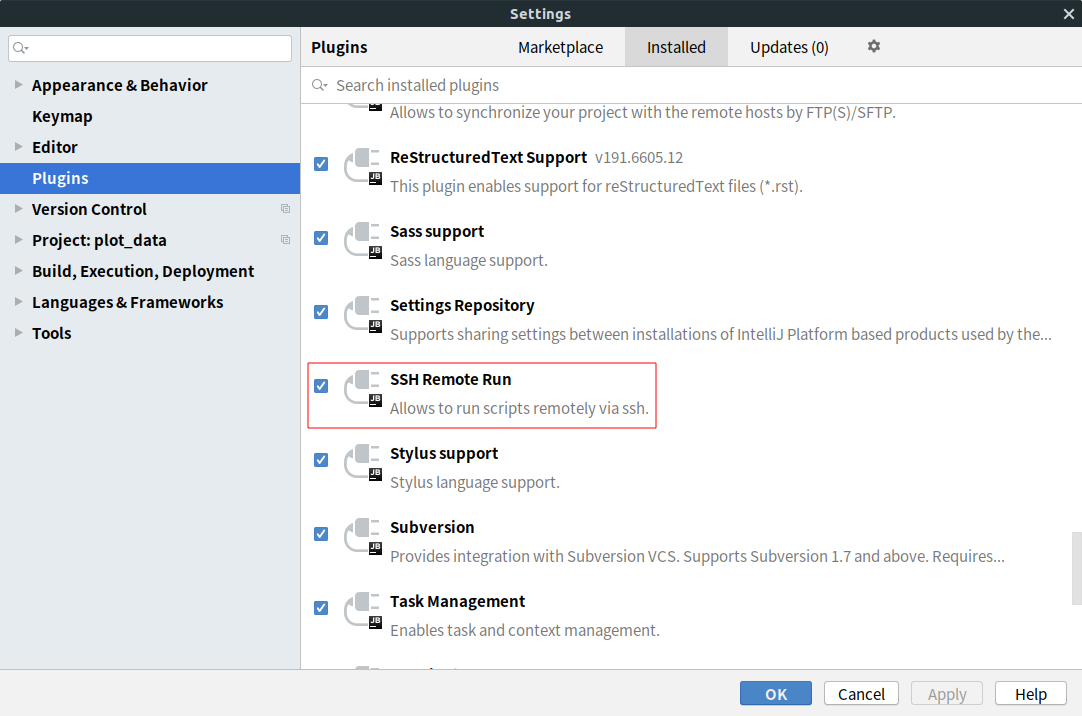Click 'Stylus language support.' description
Viewport: 1082px width, 716px height.
475,482
